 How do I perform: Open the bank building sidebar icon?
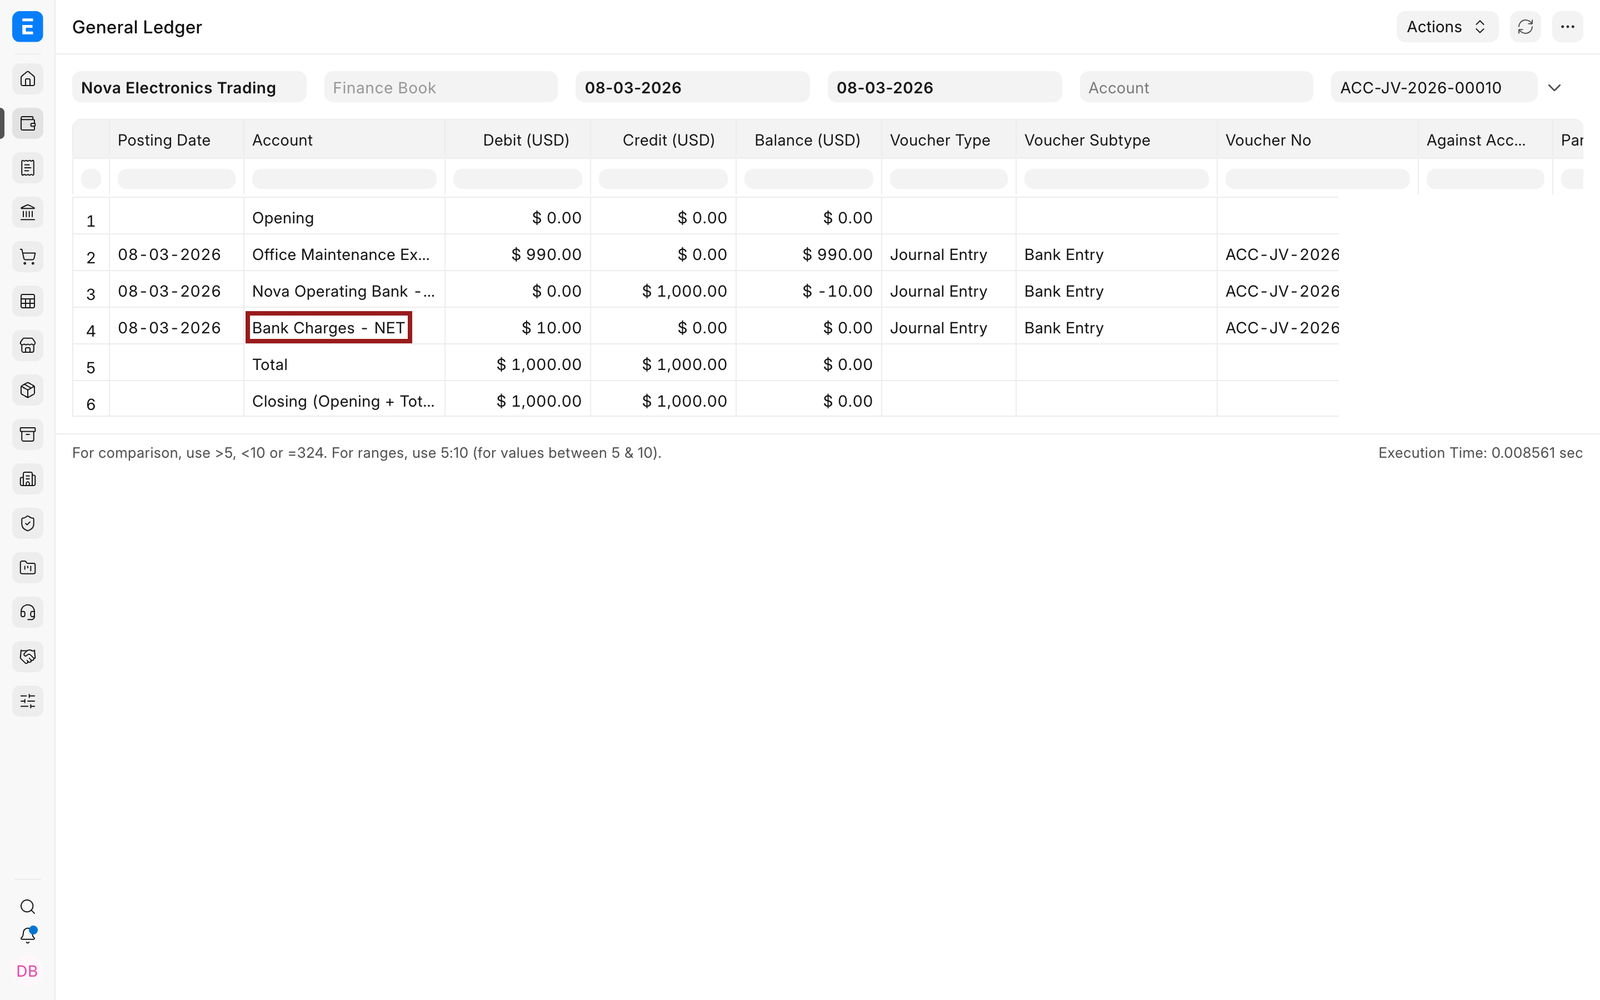pyautogui.click(x=28, y=212)
